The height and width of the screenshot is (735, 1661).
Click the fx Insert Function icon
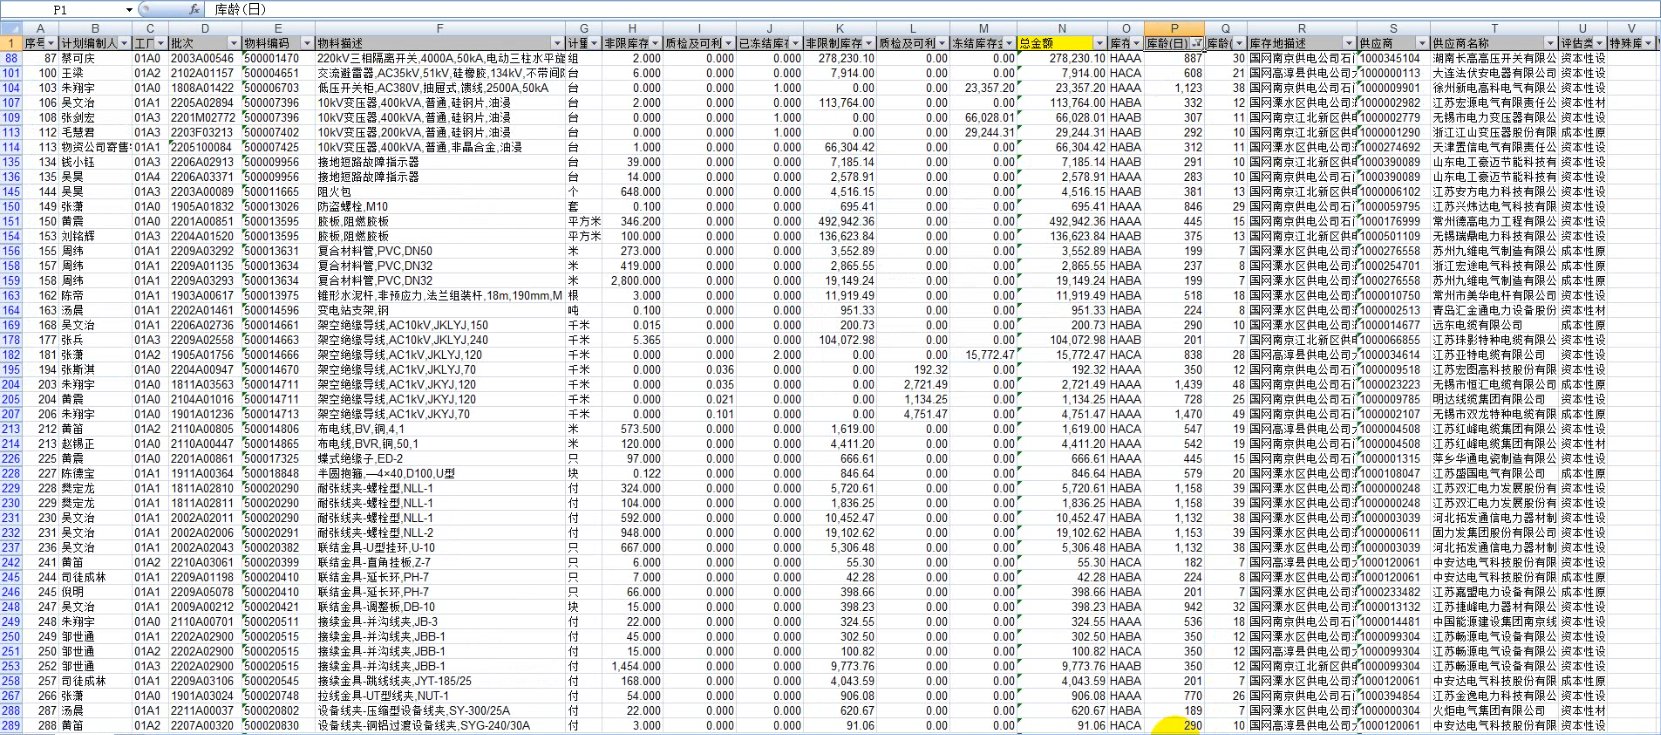click(x=195, y=9)
